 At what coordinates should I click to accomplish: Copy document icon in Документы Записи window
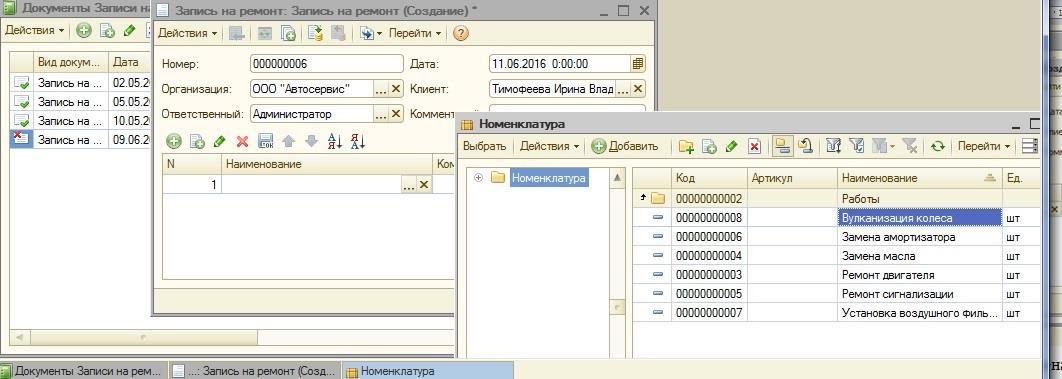click(107, 30)
